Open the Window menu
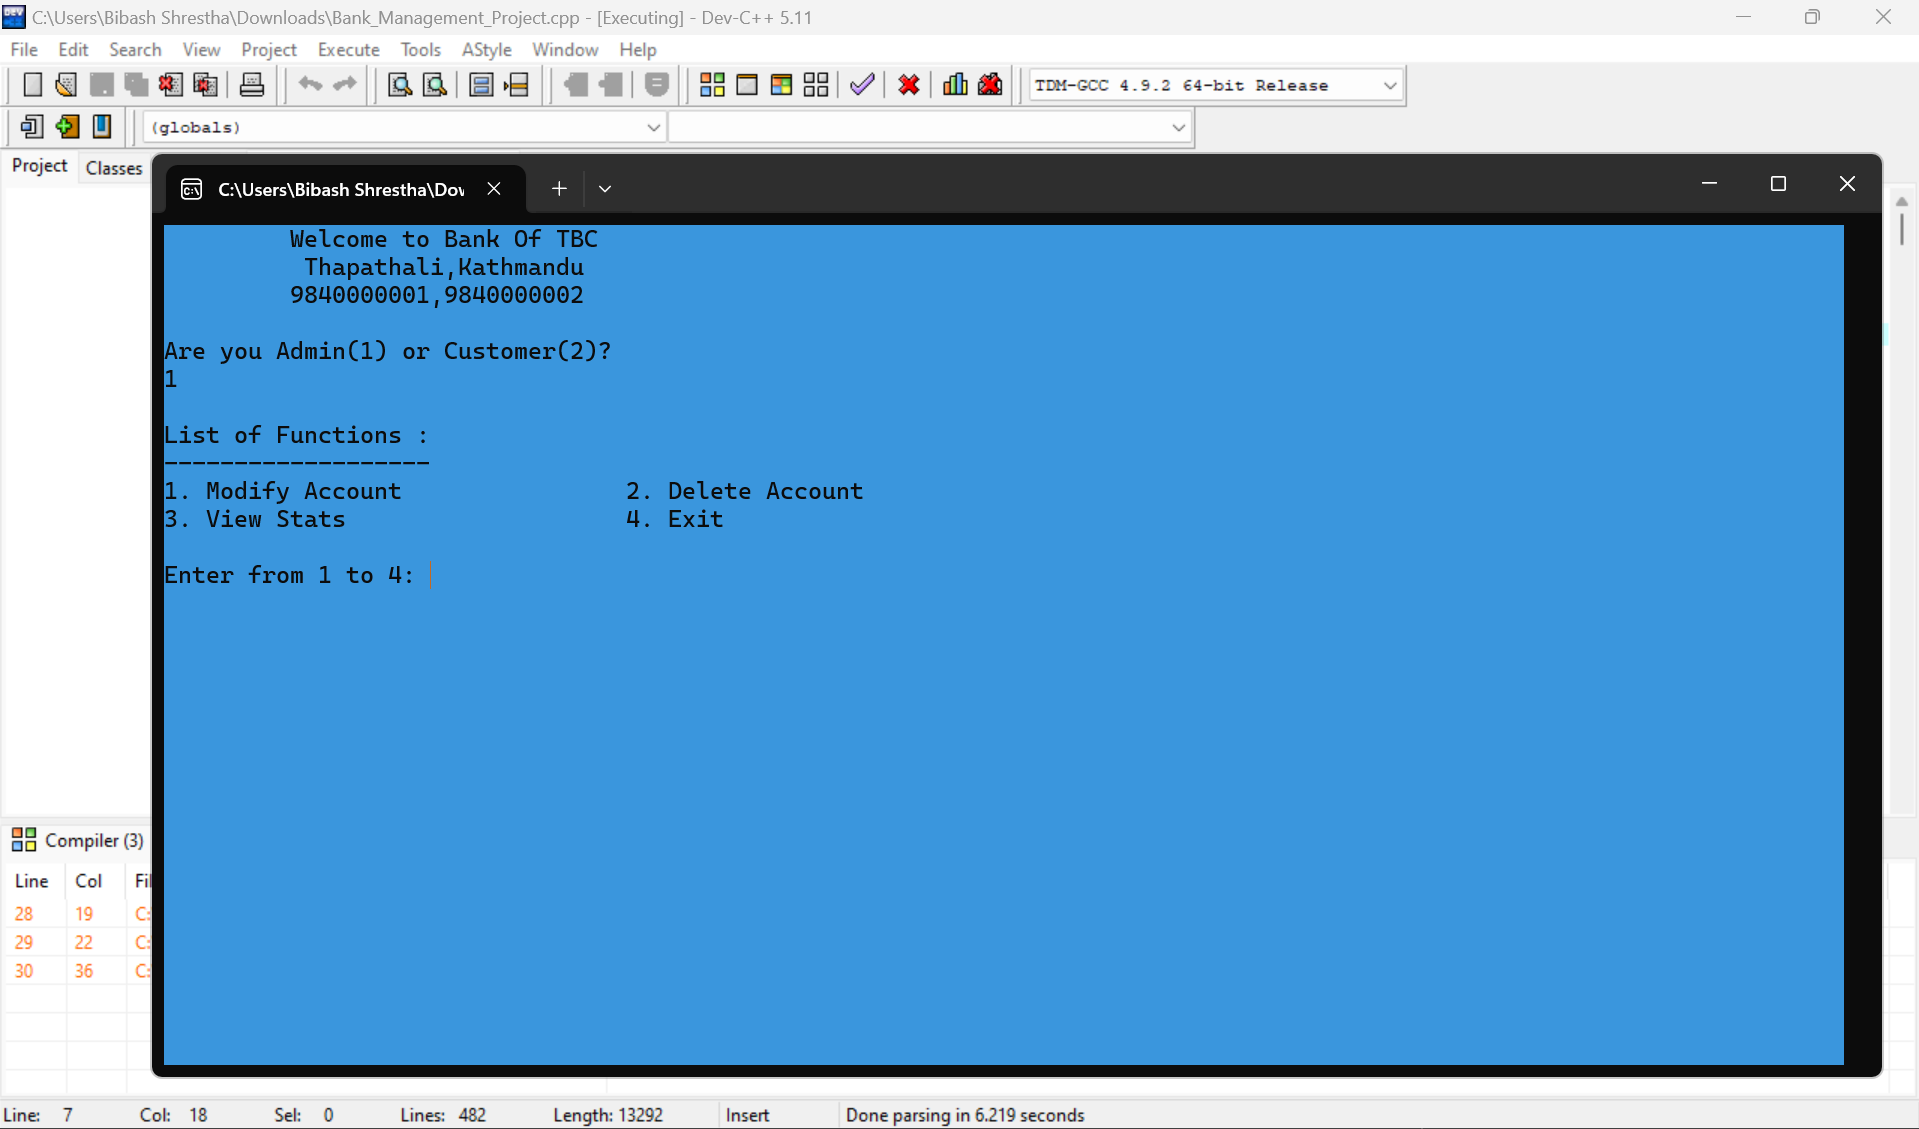The height and width of the screenshot is (1129, 1919). (565, 49)
